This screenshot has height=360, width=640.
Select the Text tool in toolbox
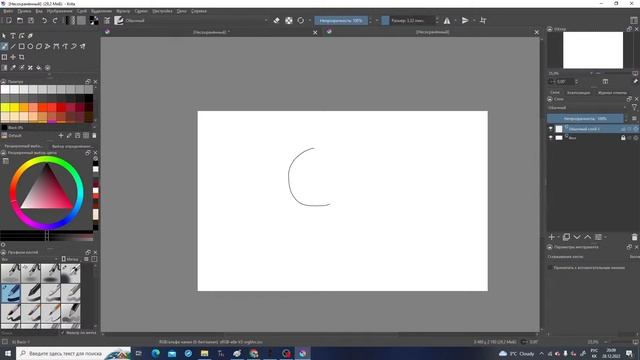point(13,36)
